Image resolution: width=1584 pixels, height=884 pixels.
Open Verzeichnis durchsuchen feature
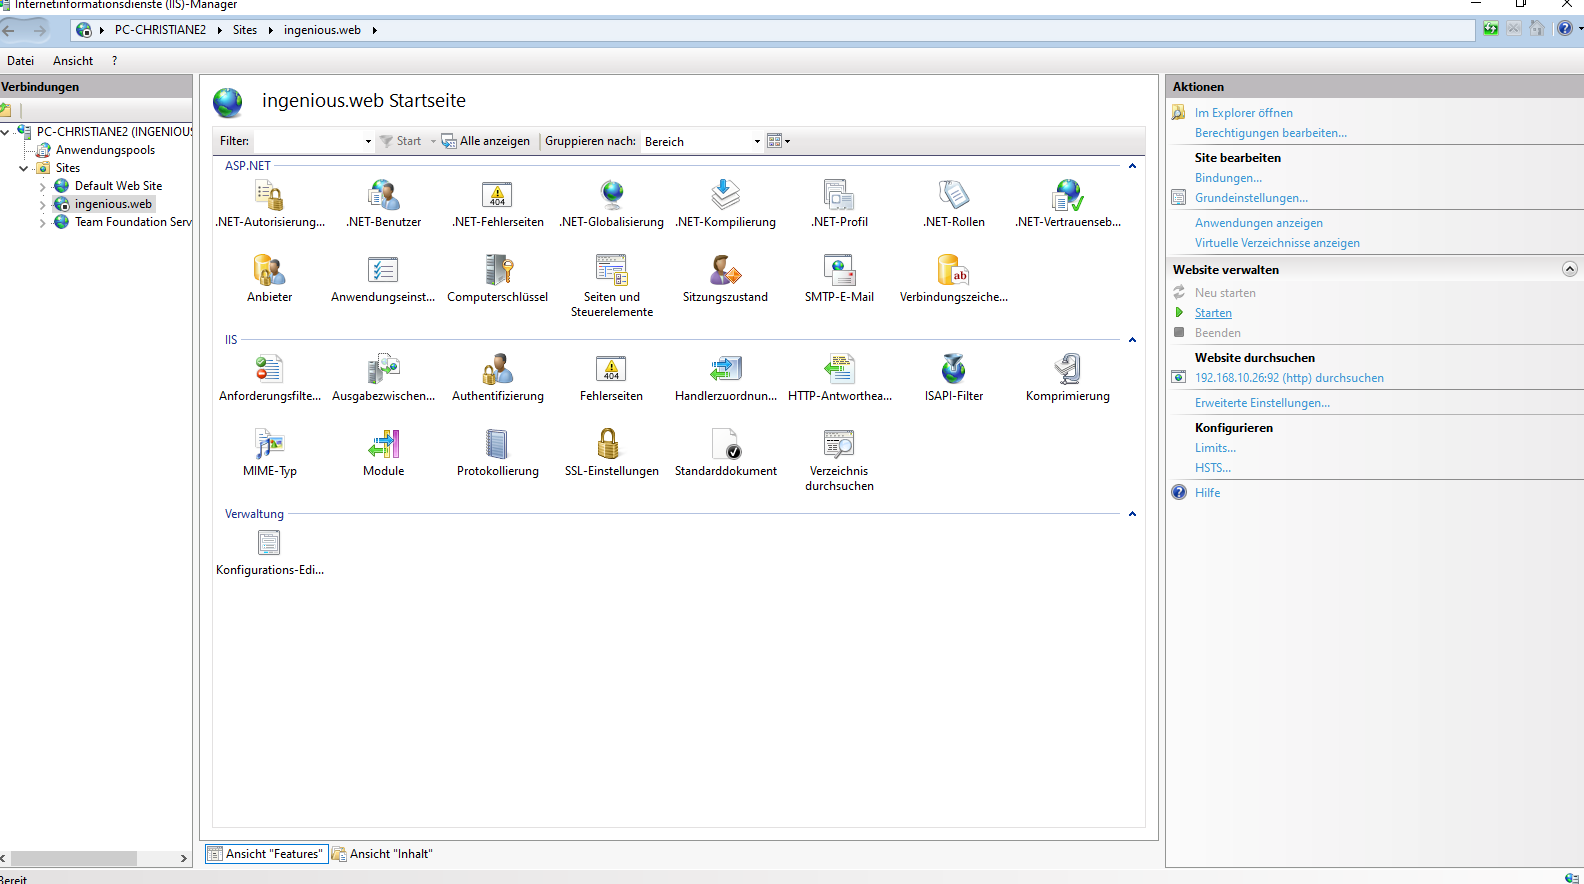point(839,460)
